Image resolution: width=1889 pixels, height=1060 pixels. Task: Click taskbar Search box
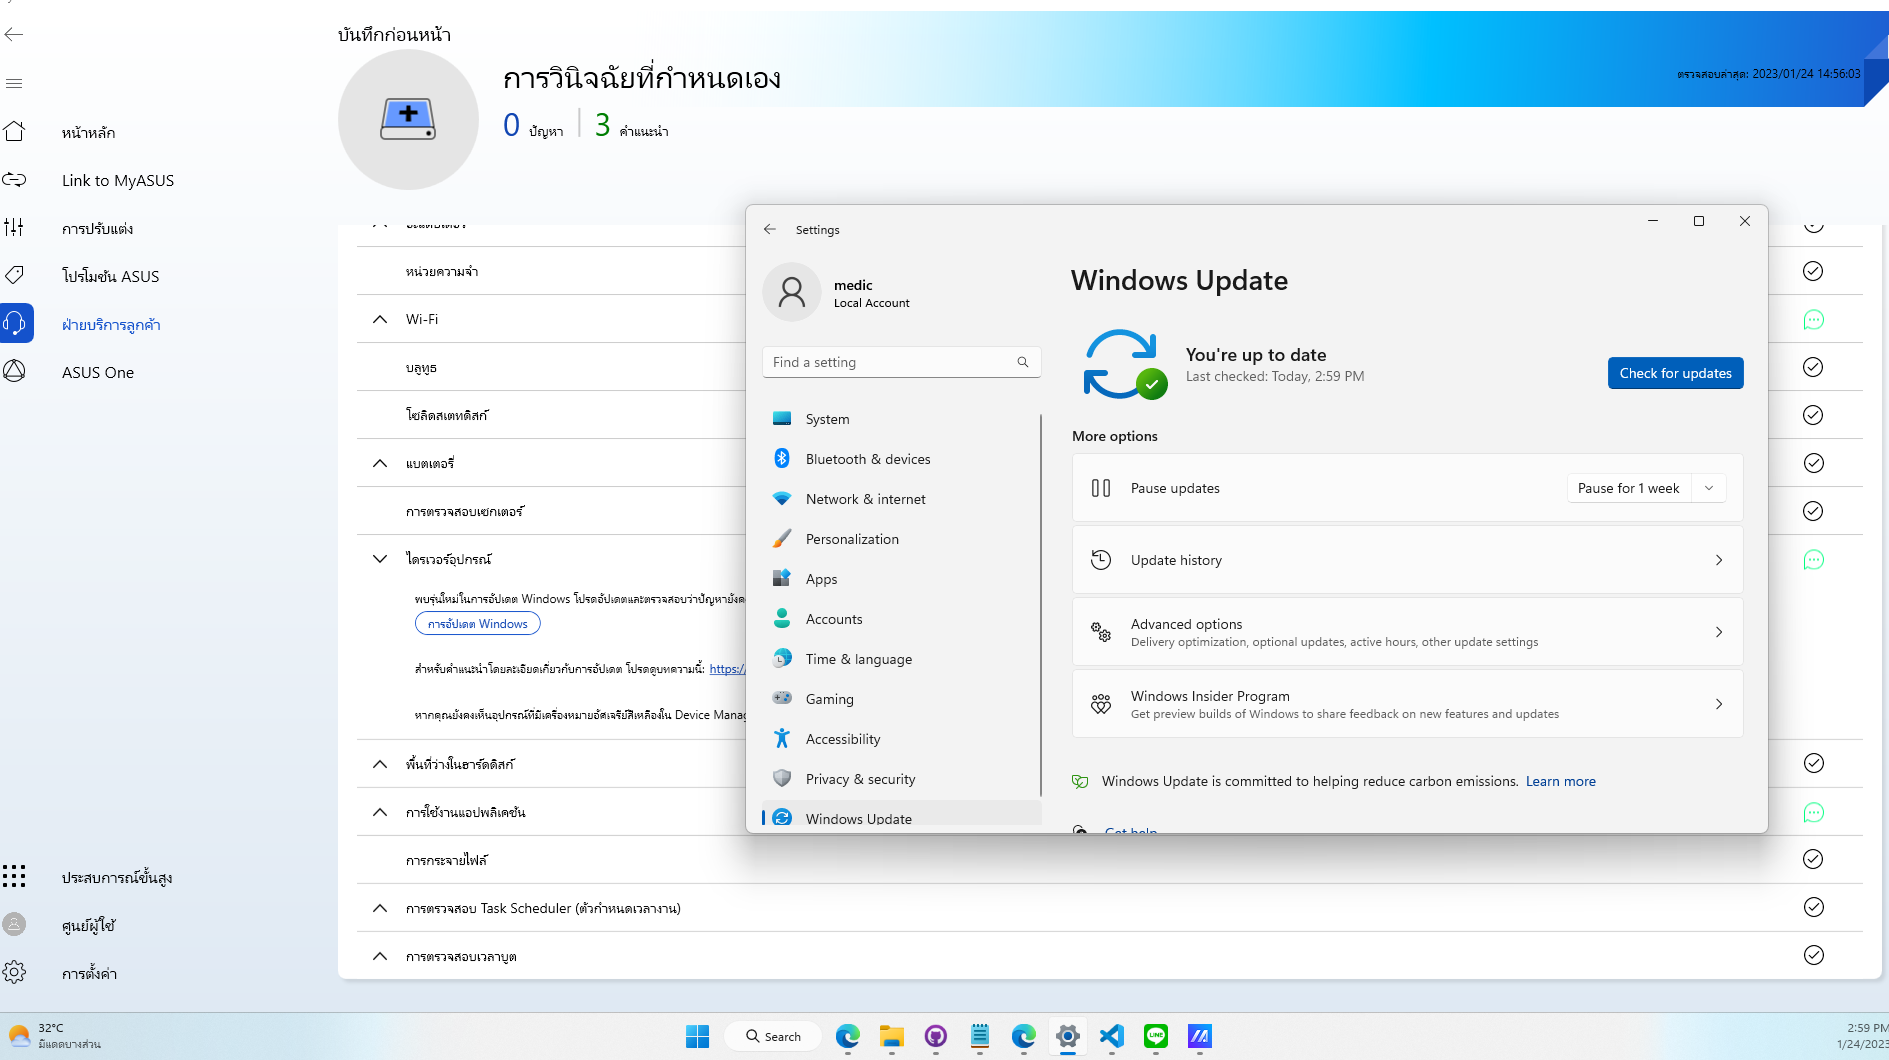click(x=773, y=1036)
